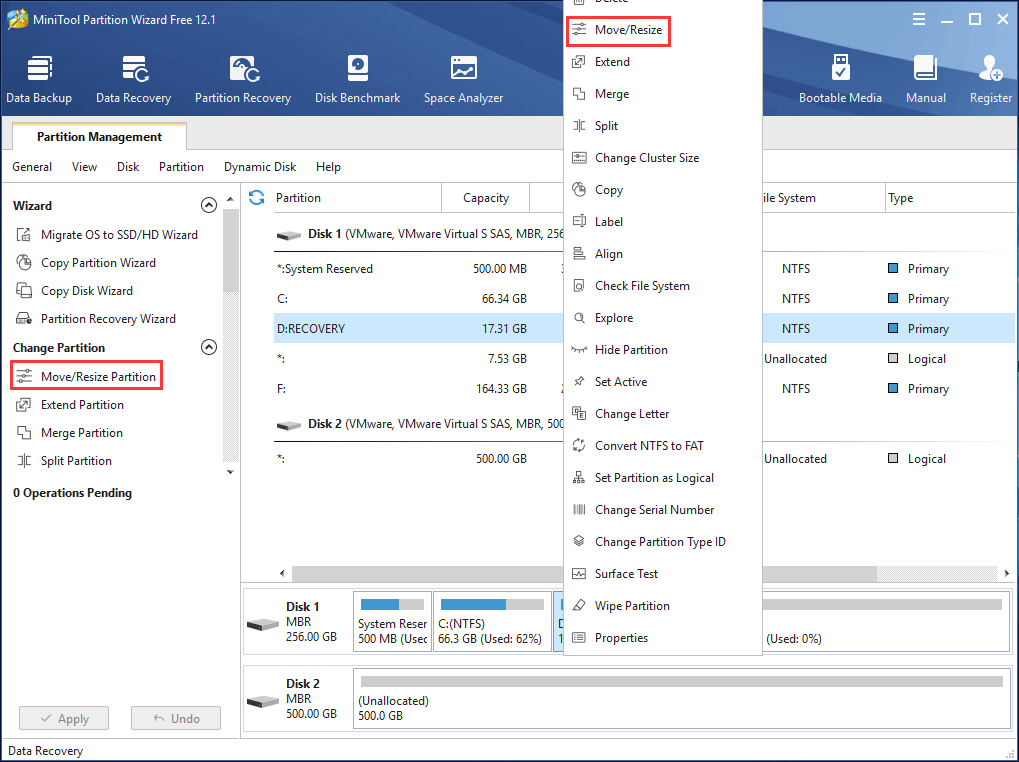
Task: Select the System Reserved partition row
Action: pyautogui.click(x=419, y=268)
